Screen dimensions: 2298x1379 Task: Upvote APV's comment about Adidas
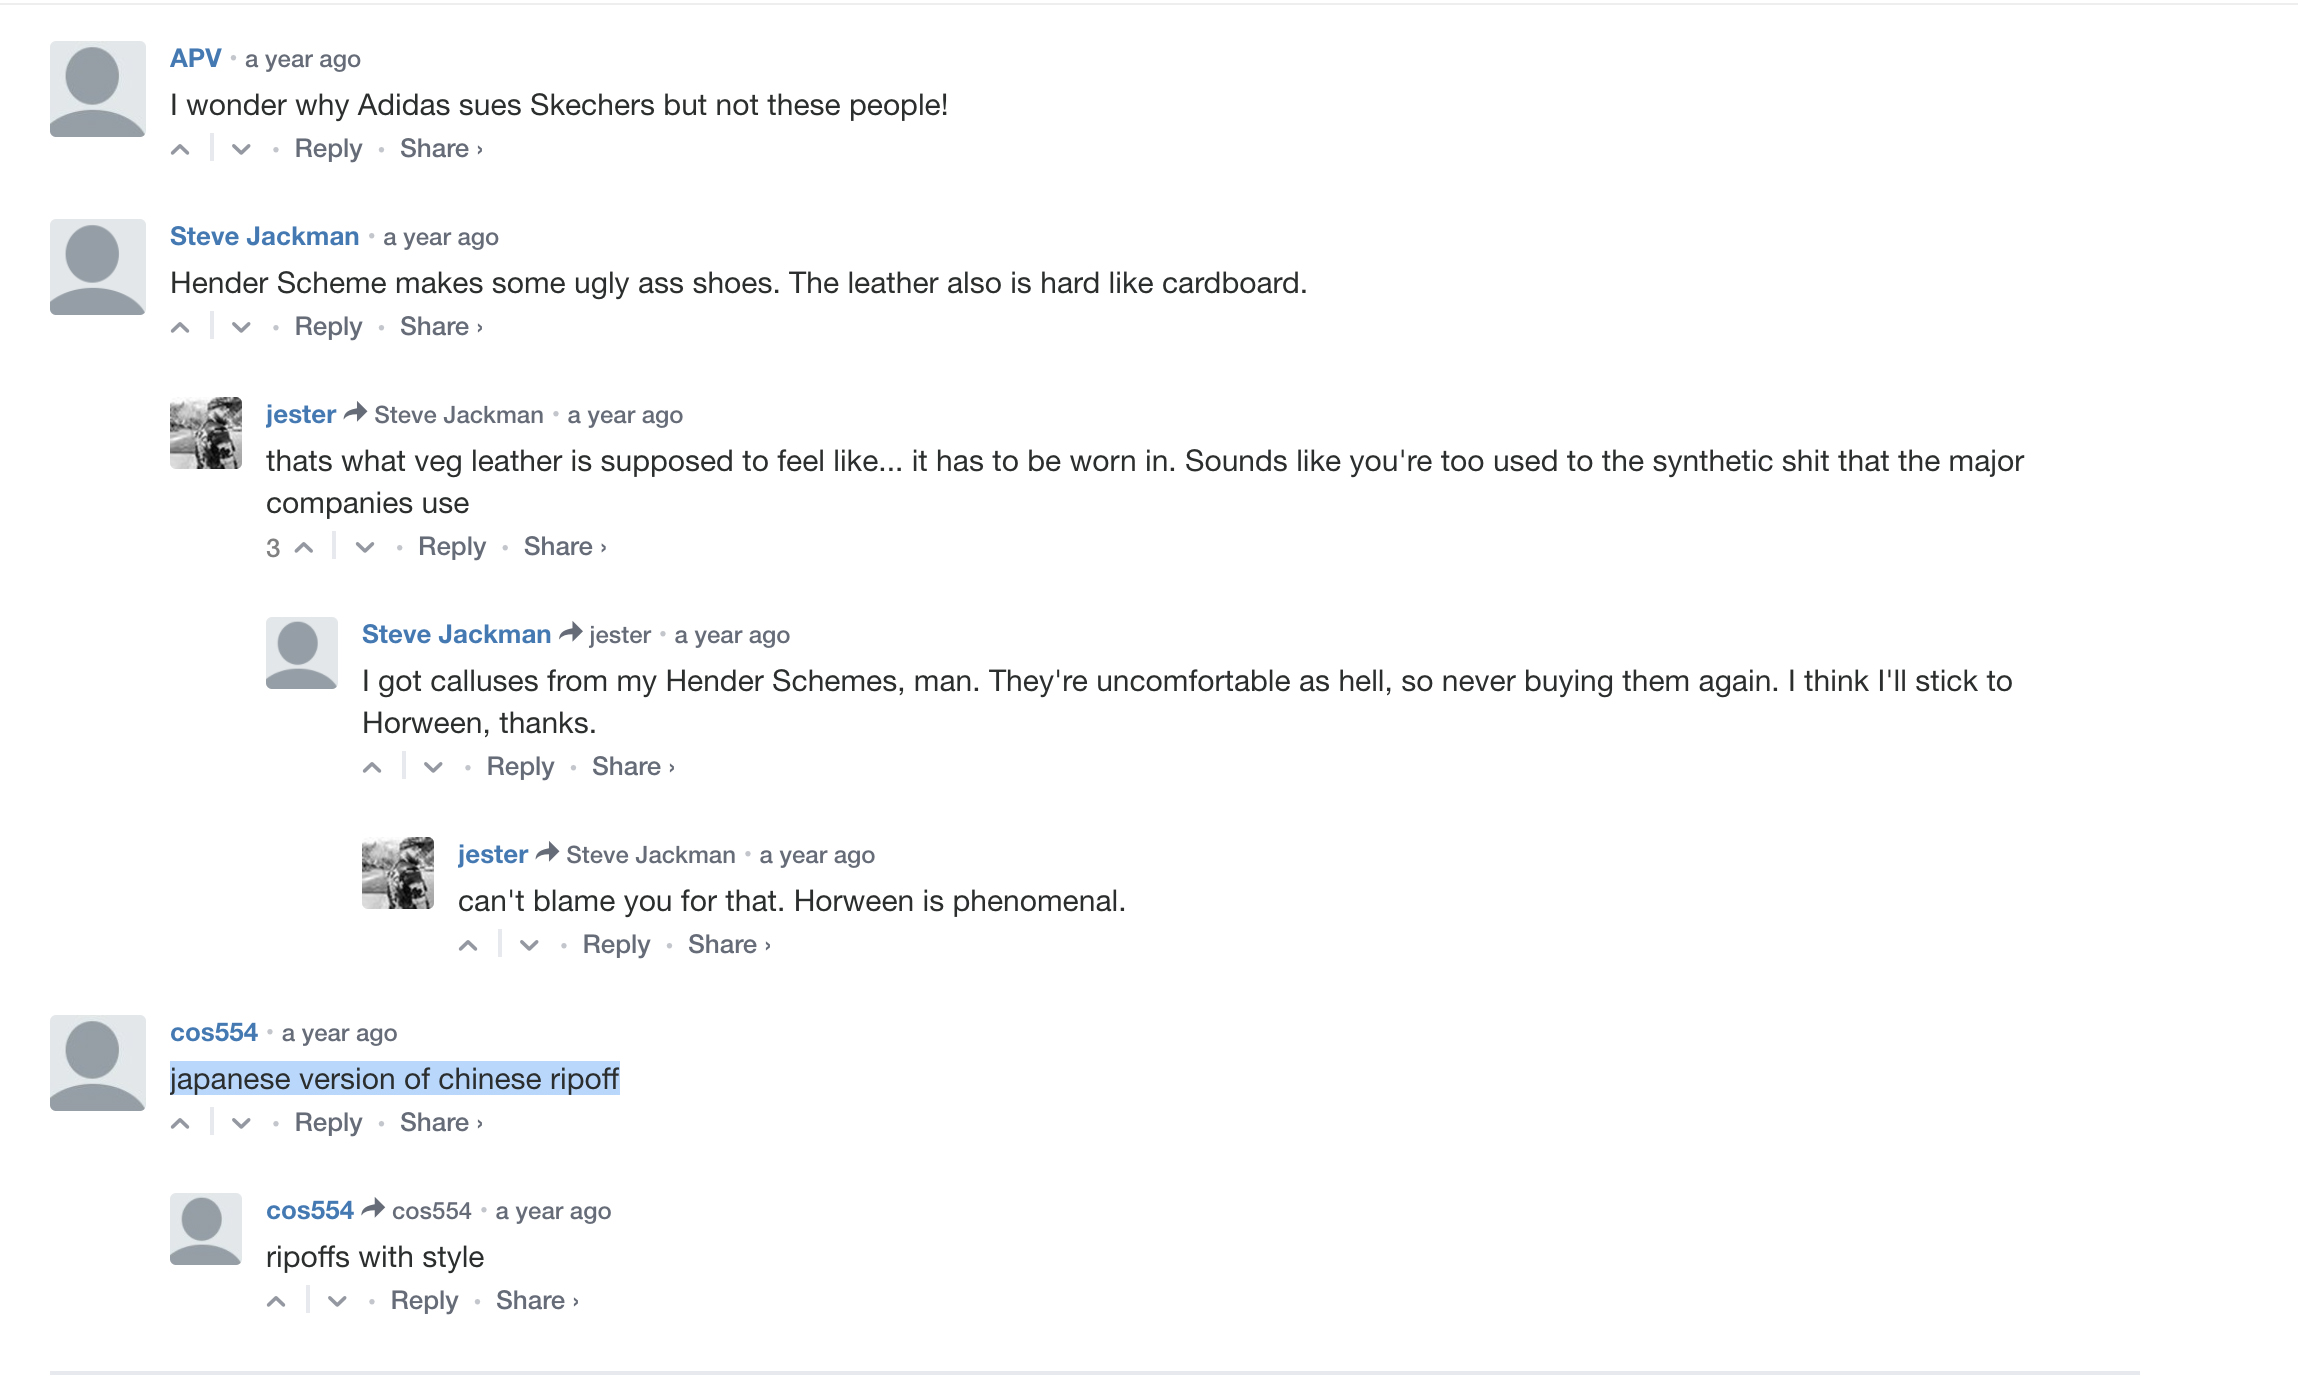coord(181,150)
